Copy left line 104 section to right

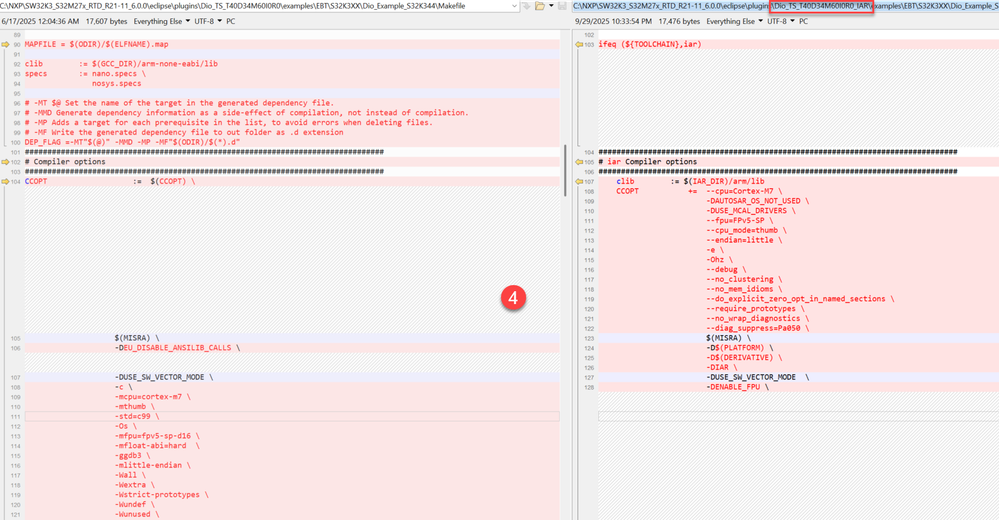point(5,182)
